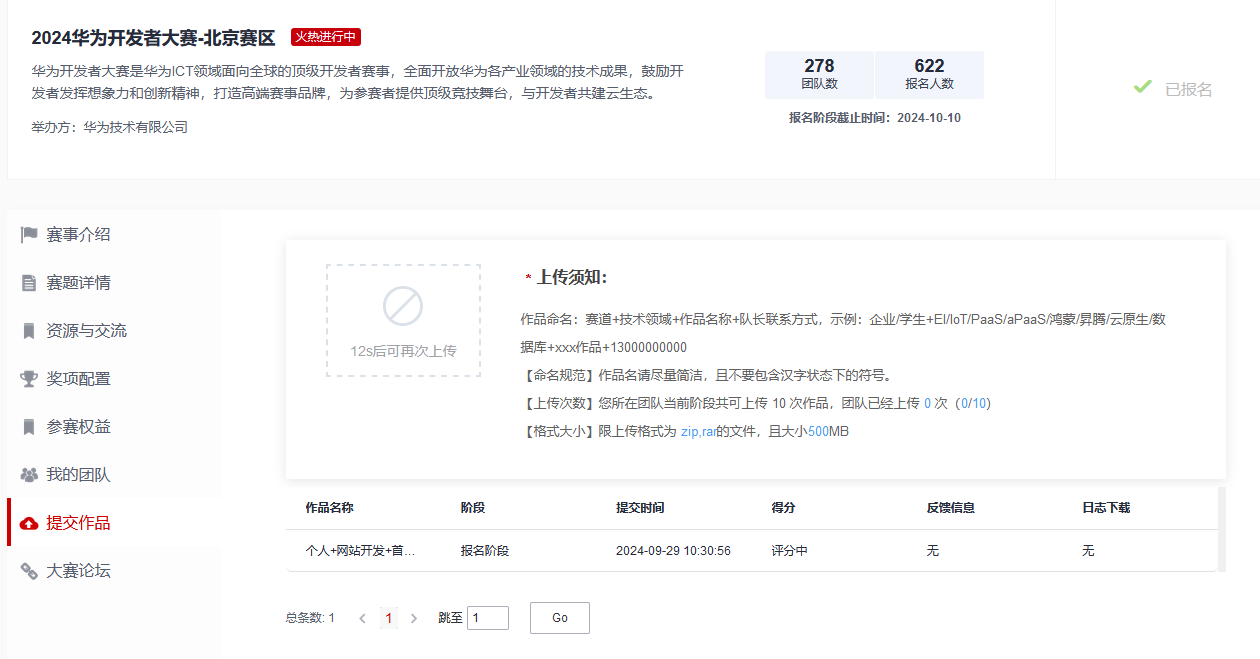Screen dimensions: 1260x659
Task: Click the 上传须知 heading
Action: point(572,278)
